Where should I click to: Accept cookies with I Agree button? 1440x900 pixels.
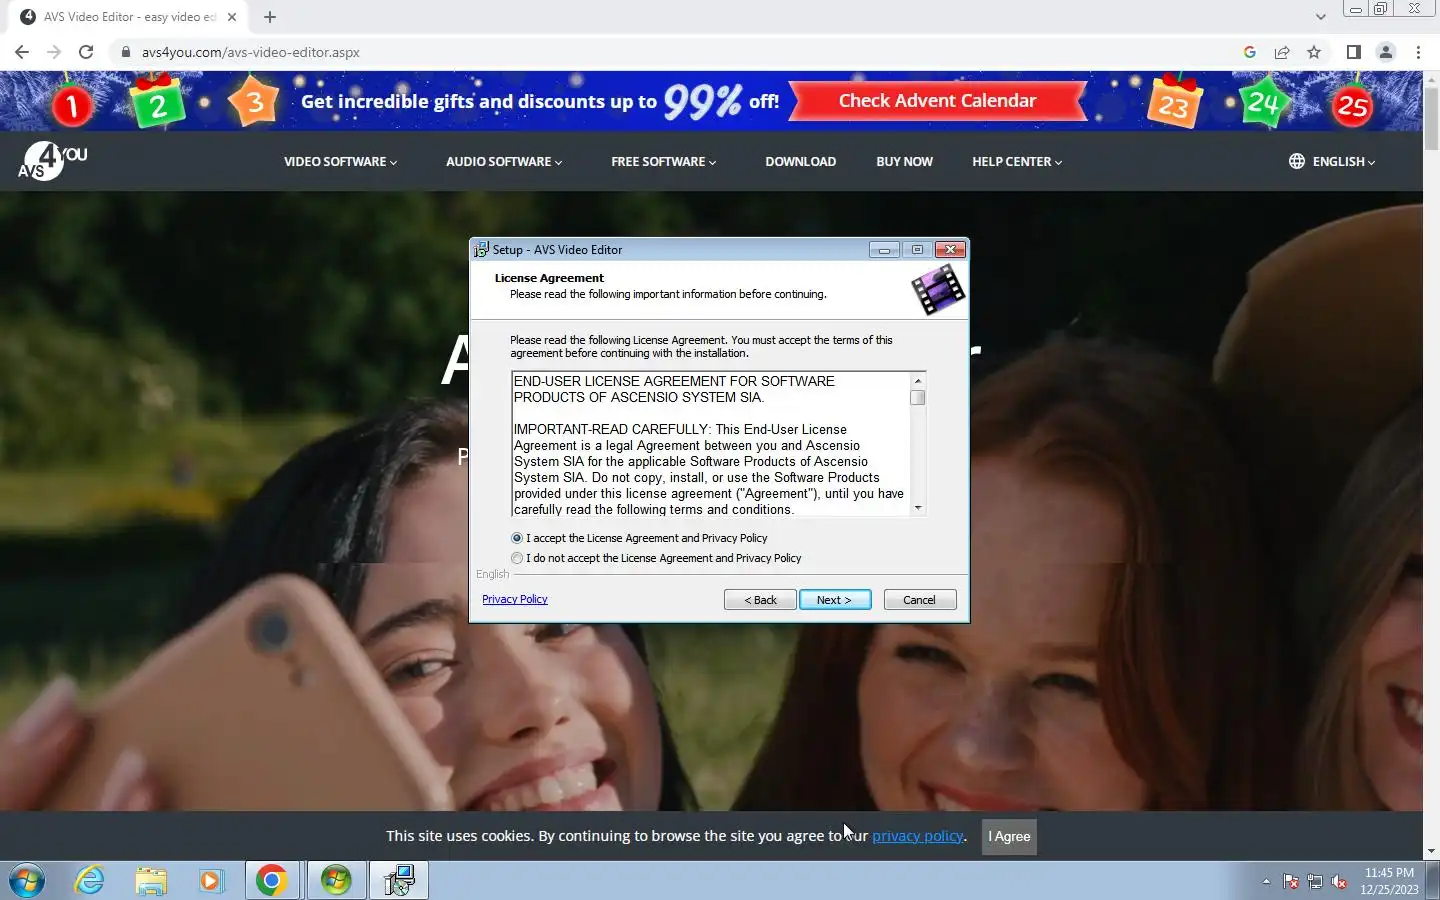[x=1009, y=836]
